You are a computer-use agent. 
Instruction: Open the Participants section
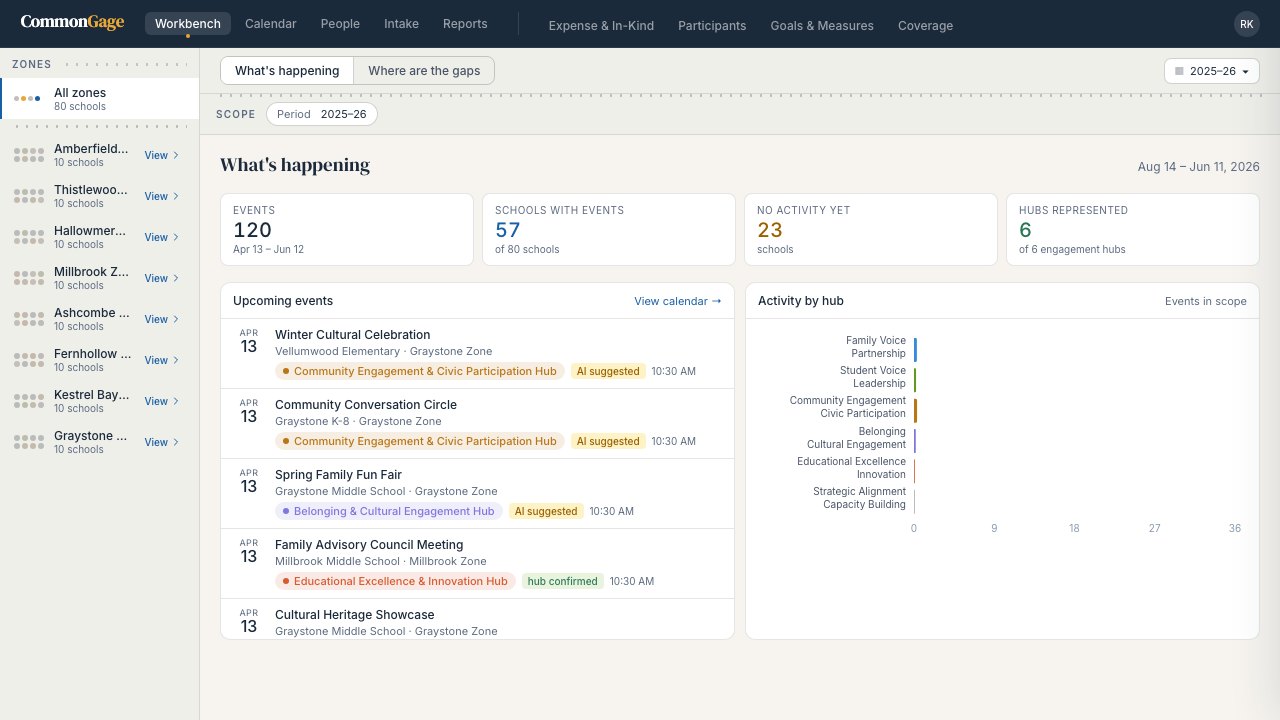point(712,26)
